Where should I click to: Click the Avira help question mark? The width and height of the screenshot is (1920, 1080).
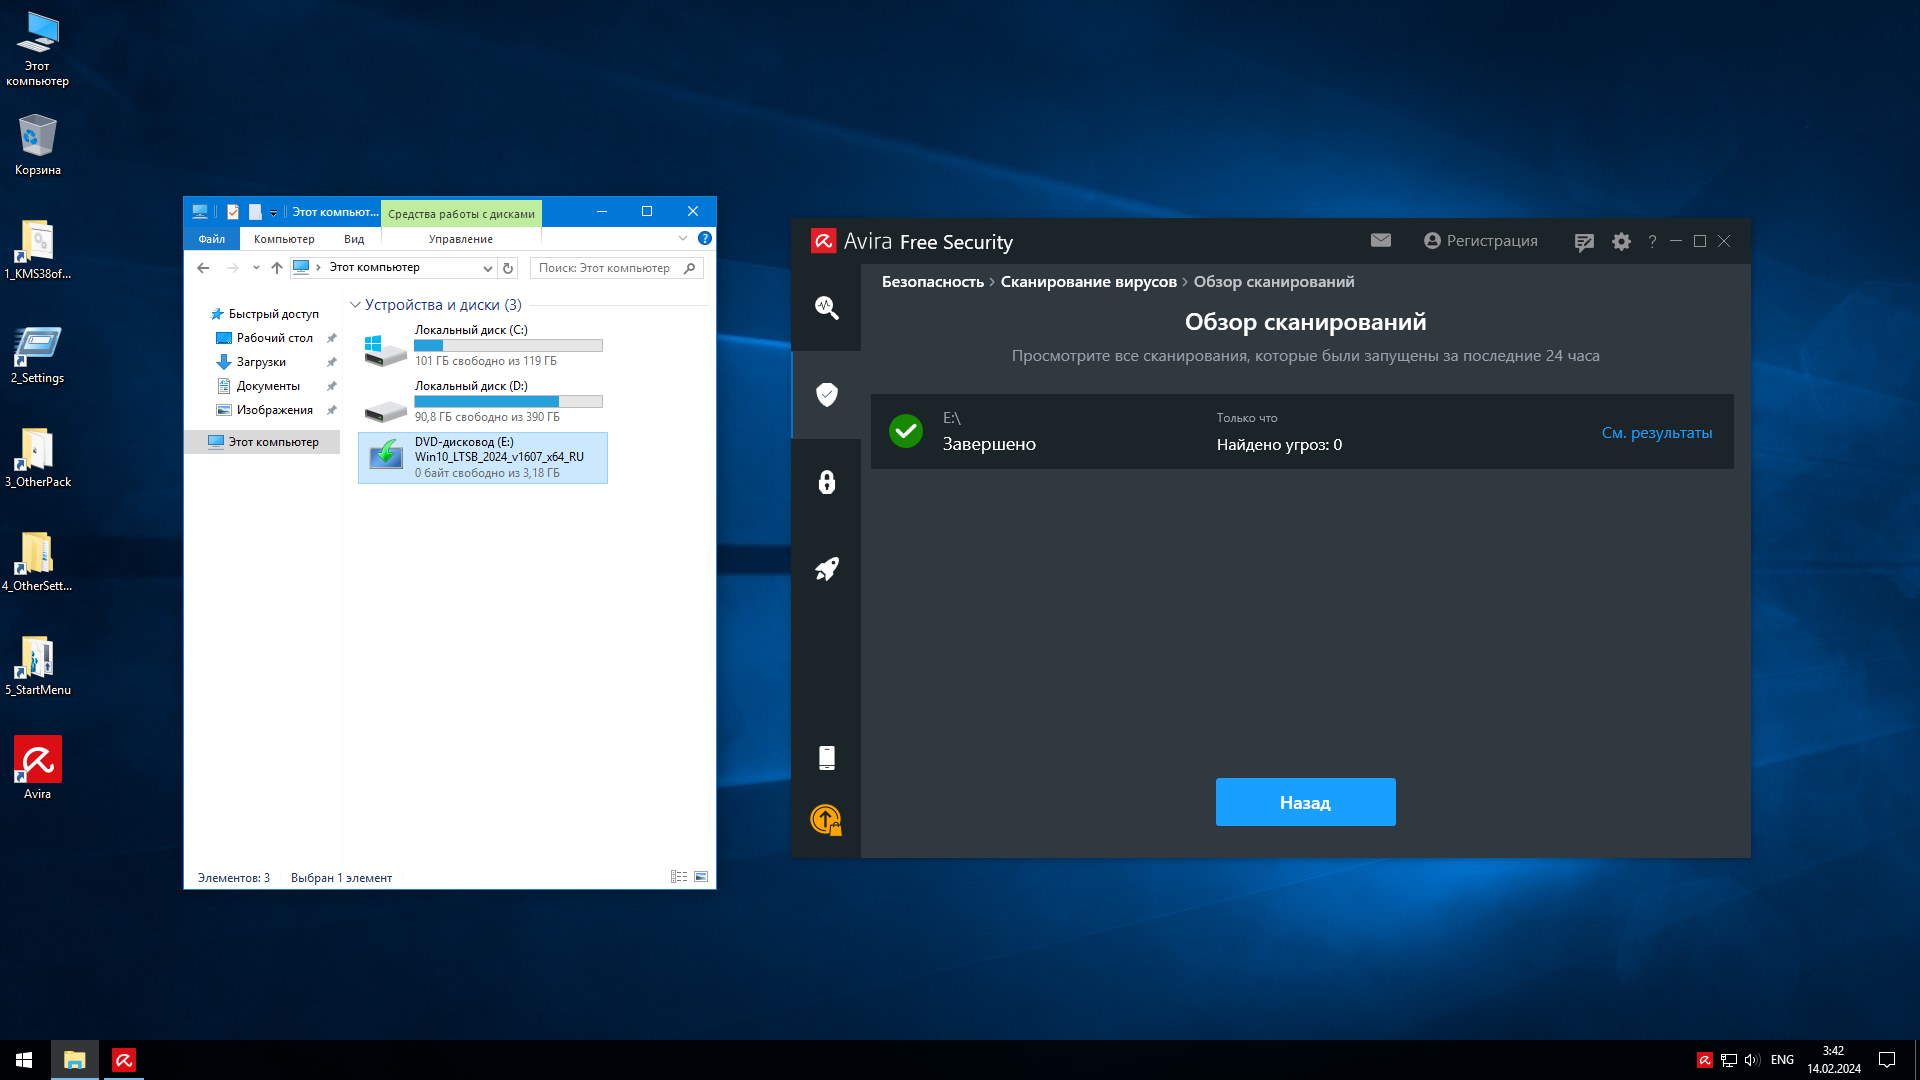[1652, 241]
